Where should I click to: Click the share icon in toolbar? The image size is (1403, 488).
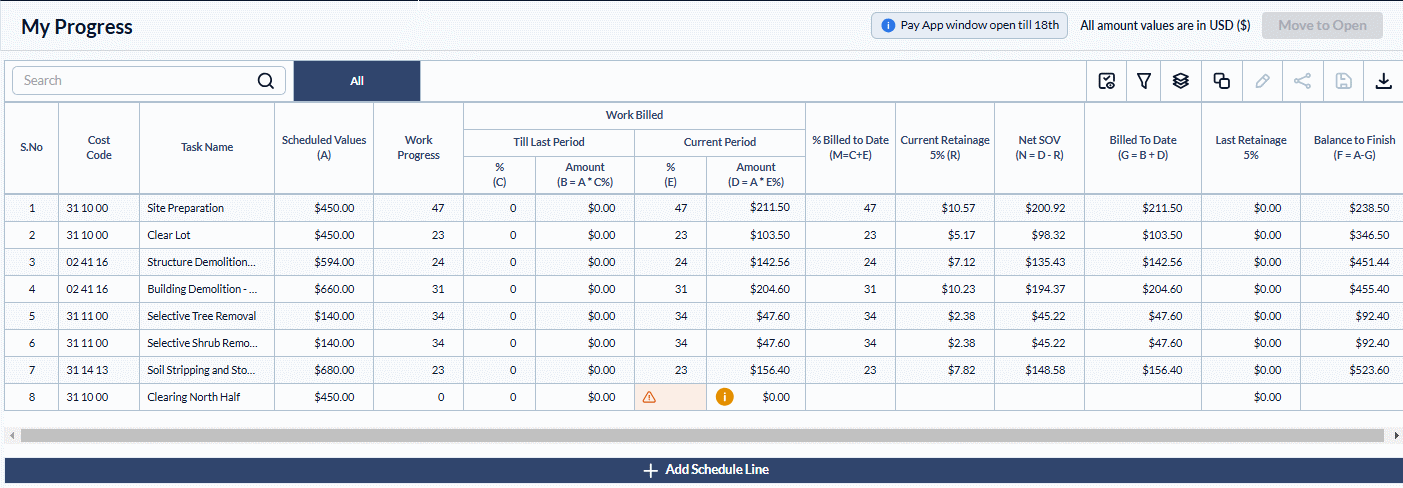click(x=1303, y=81)
